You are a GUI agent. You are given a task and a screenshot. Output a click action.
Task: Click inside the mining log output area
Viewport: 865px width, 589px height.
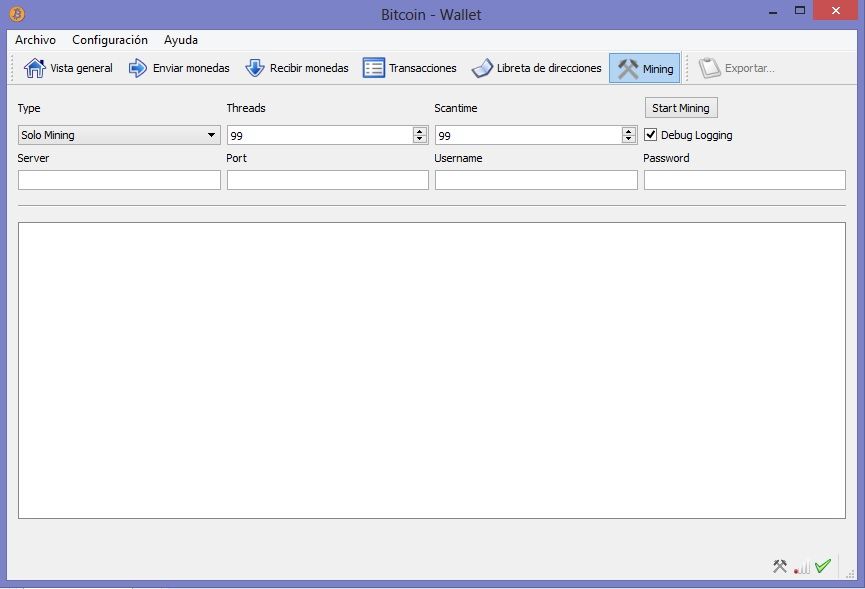(x=432, y=371)
